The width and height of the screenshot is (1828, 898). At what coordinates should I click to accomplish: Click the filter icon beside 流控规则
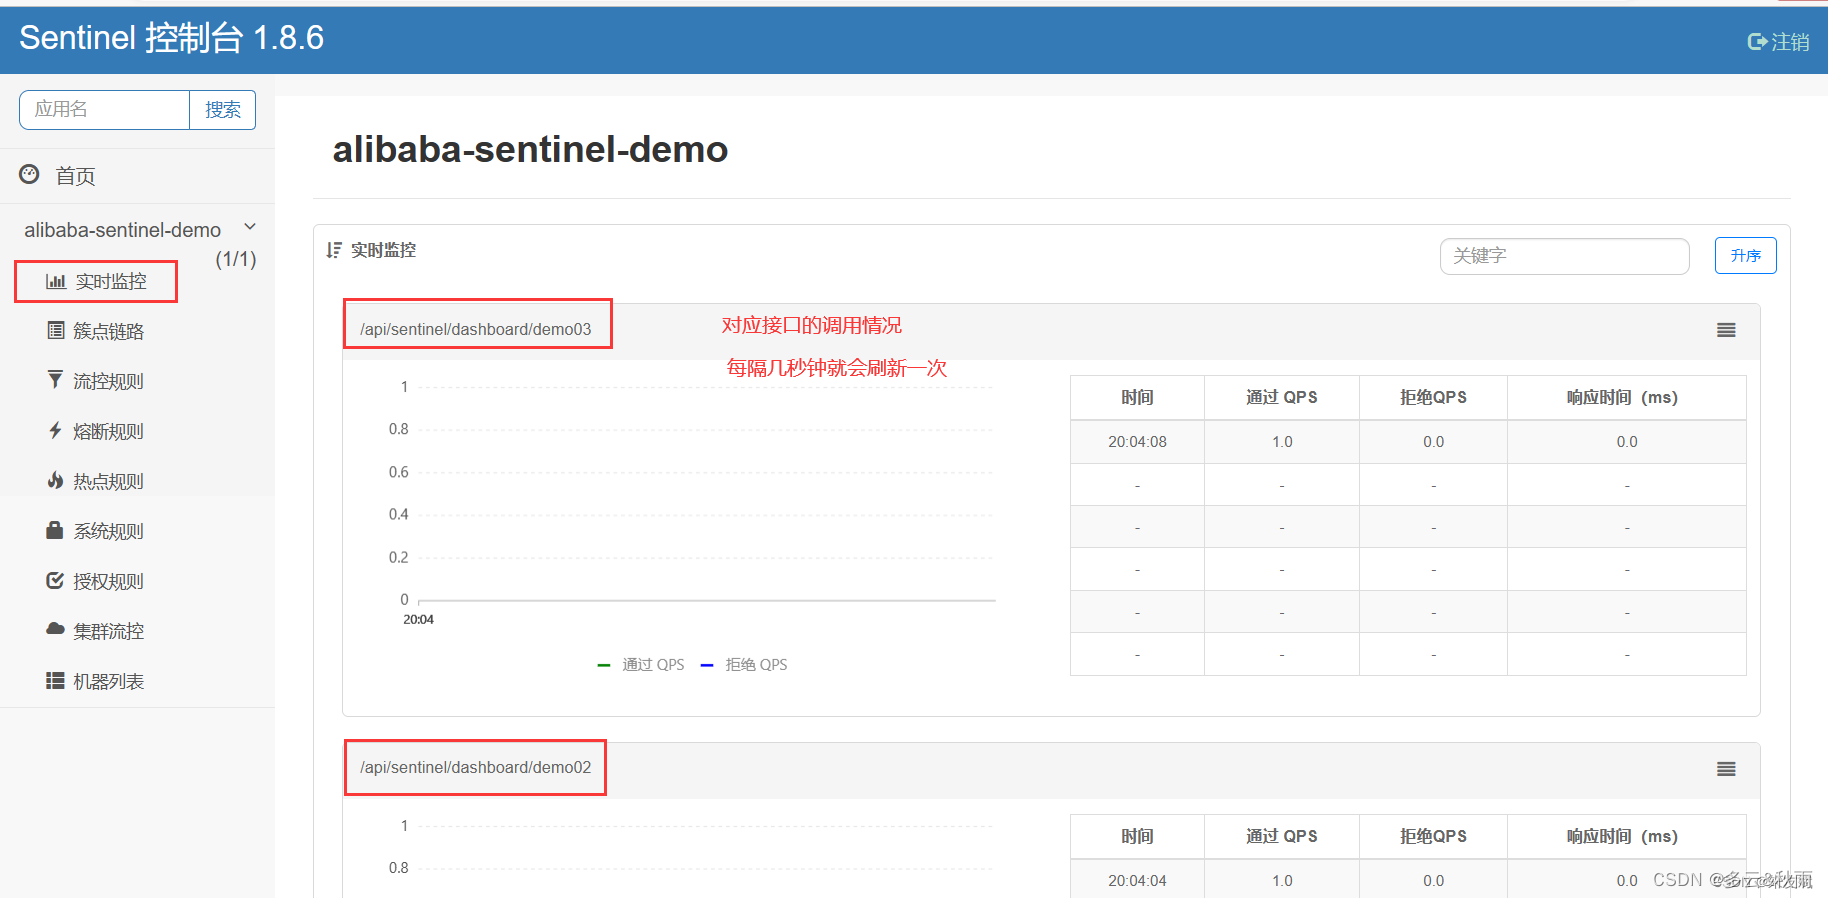point(55,380)
